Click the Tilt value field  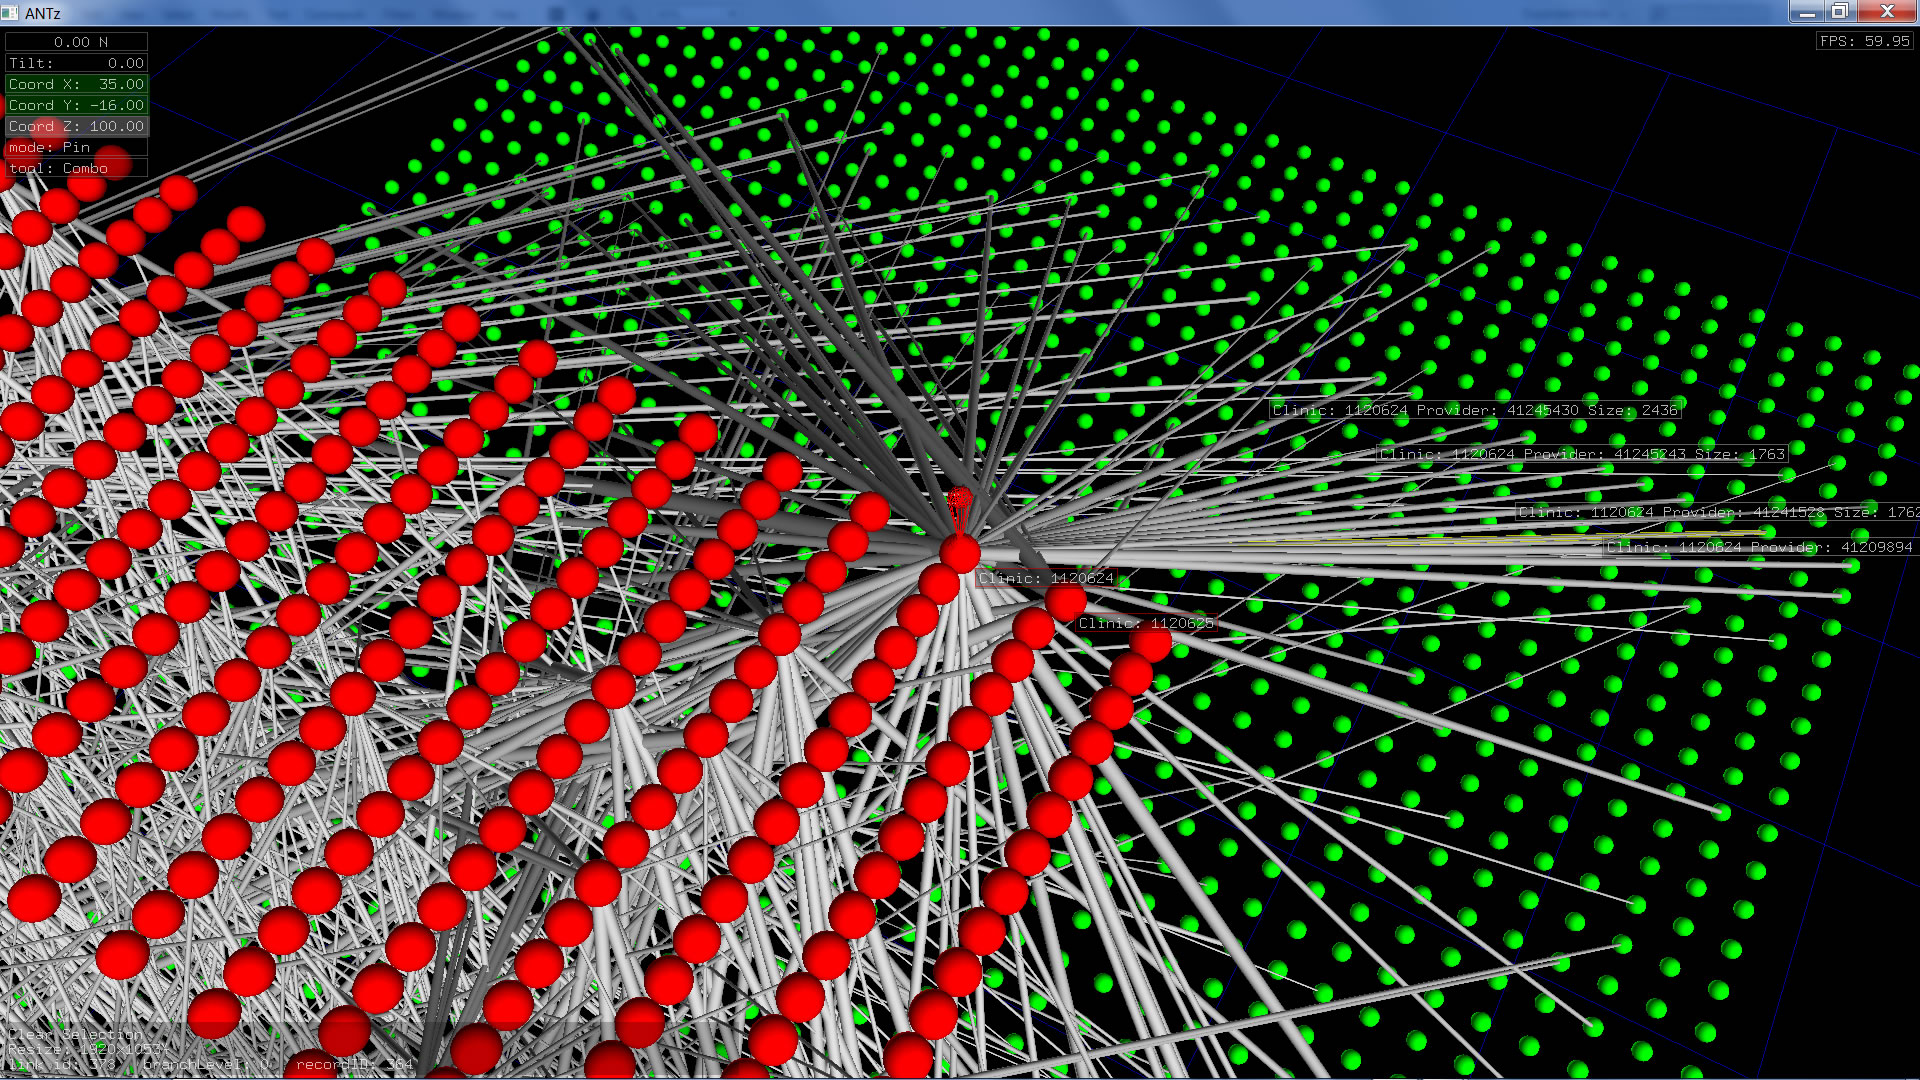click(x=77, y=63)
